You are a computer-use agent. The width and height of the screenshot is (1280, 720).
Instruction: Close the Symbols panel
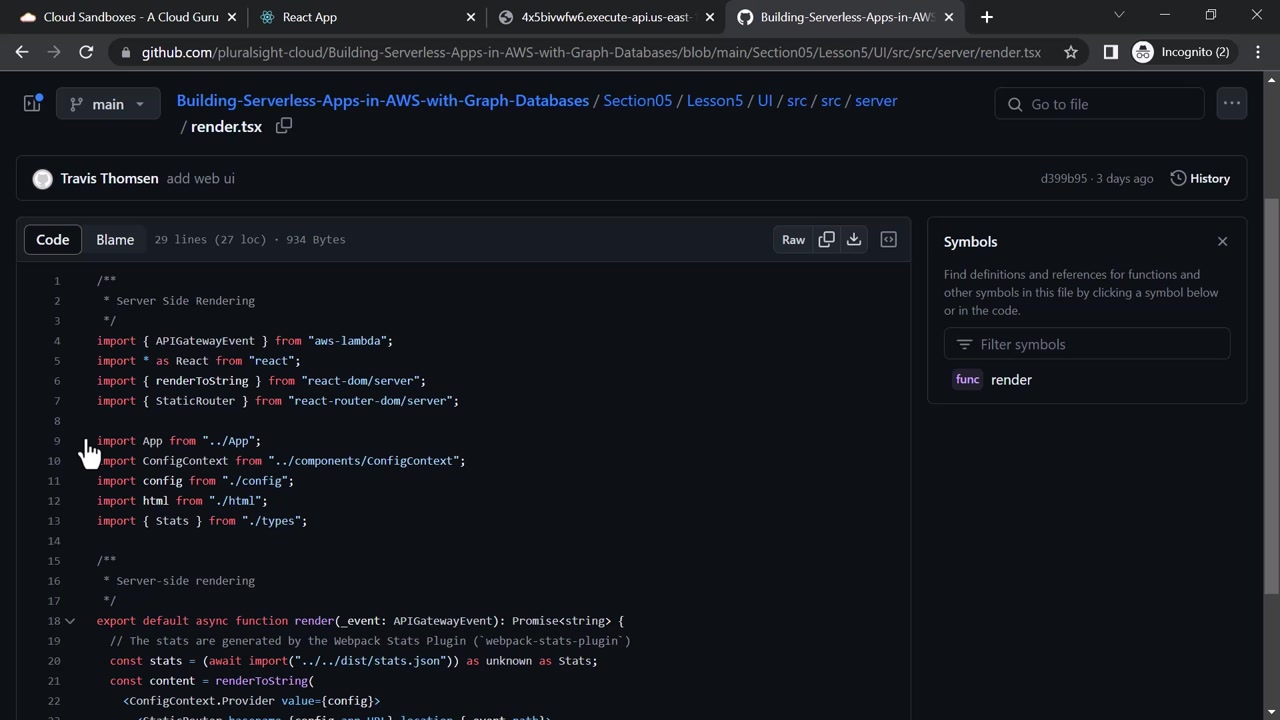click(x=1222, y=241)
